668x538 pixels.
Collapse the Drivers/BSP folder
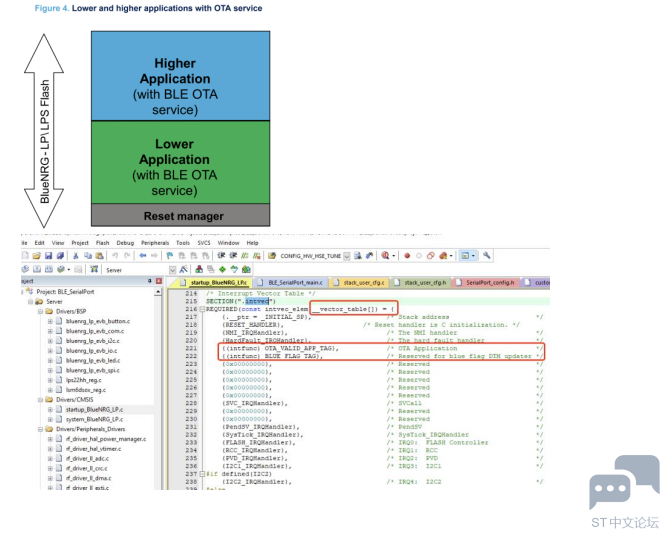[40, 311]
